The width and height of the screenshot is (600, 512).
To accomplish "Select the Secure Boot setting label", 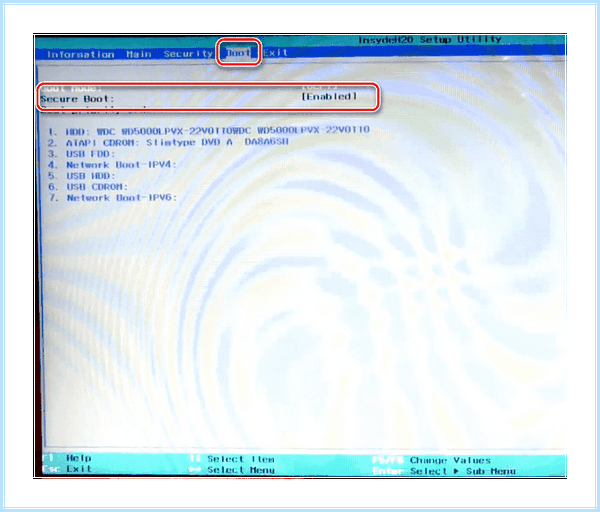I will pos(78,99).
